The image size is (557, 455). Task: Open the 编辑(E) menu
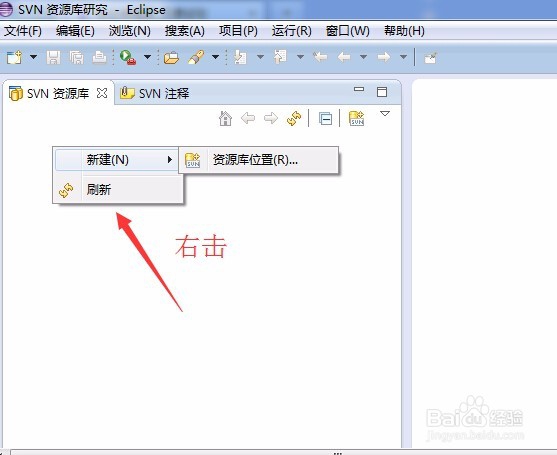tap(75, 31)
